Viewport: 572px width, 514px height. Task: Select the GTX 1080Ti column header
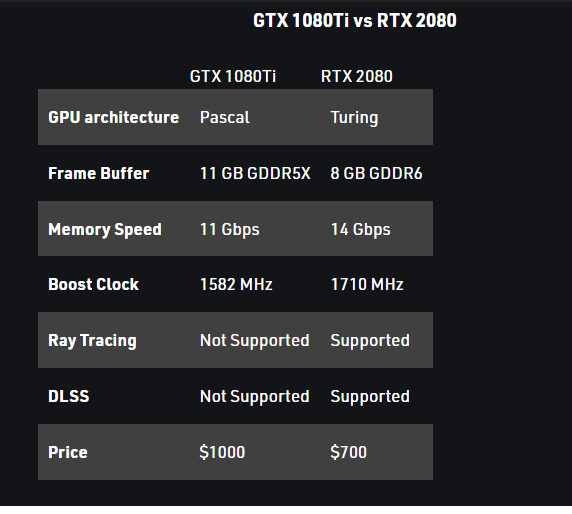point(233,77)
